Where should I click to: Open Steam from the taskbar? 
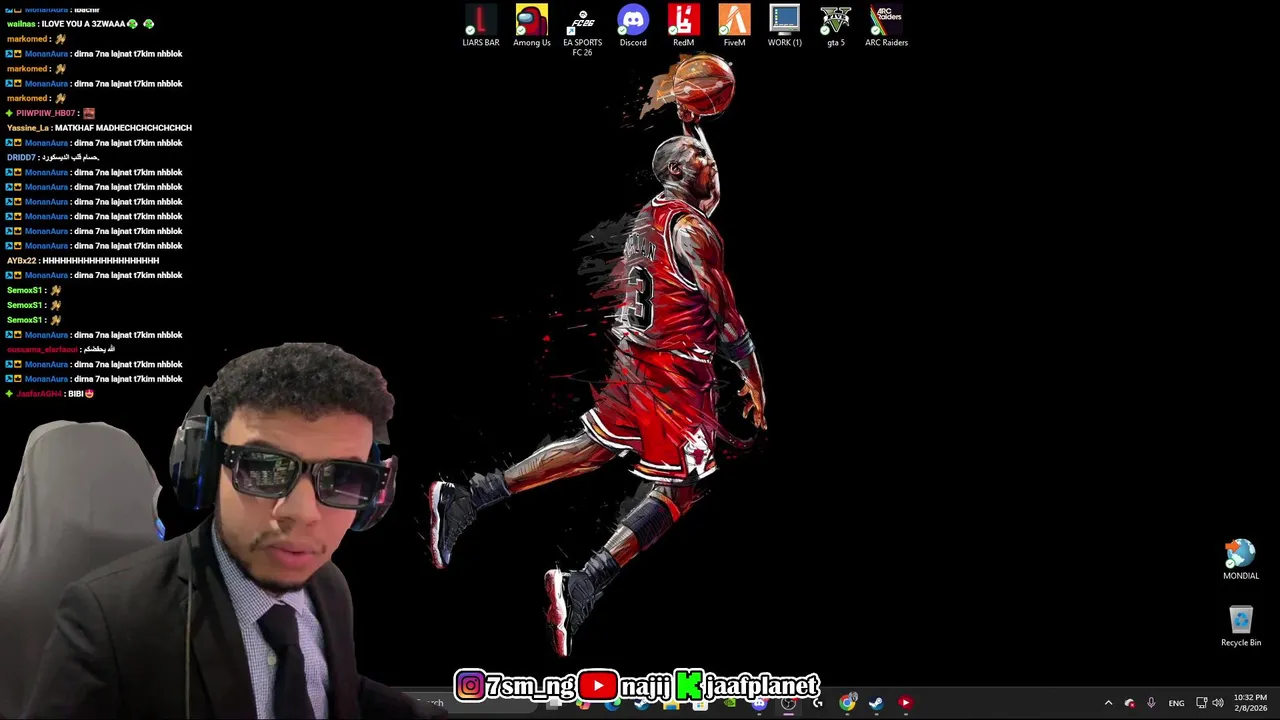coord(876,703)
